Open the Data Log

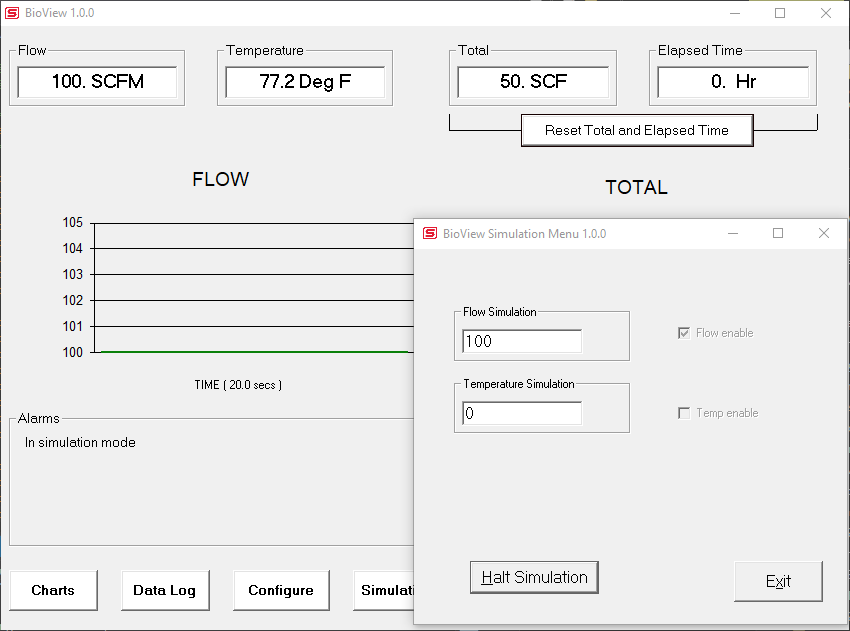[x=165, y=590]
